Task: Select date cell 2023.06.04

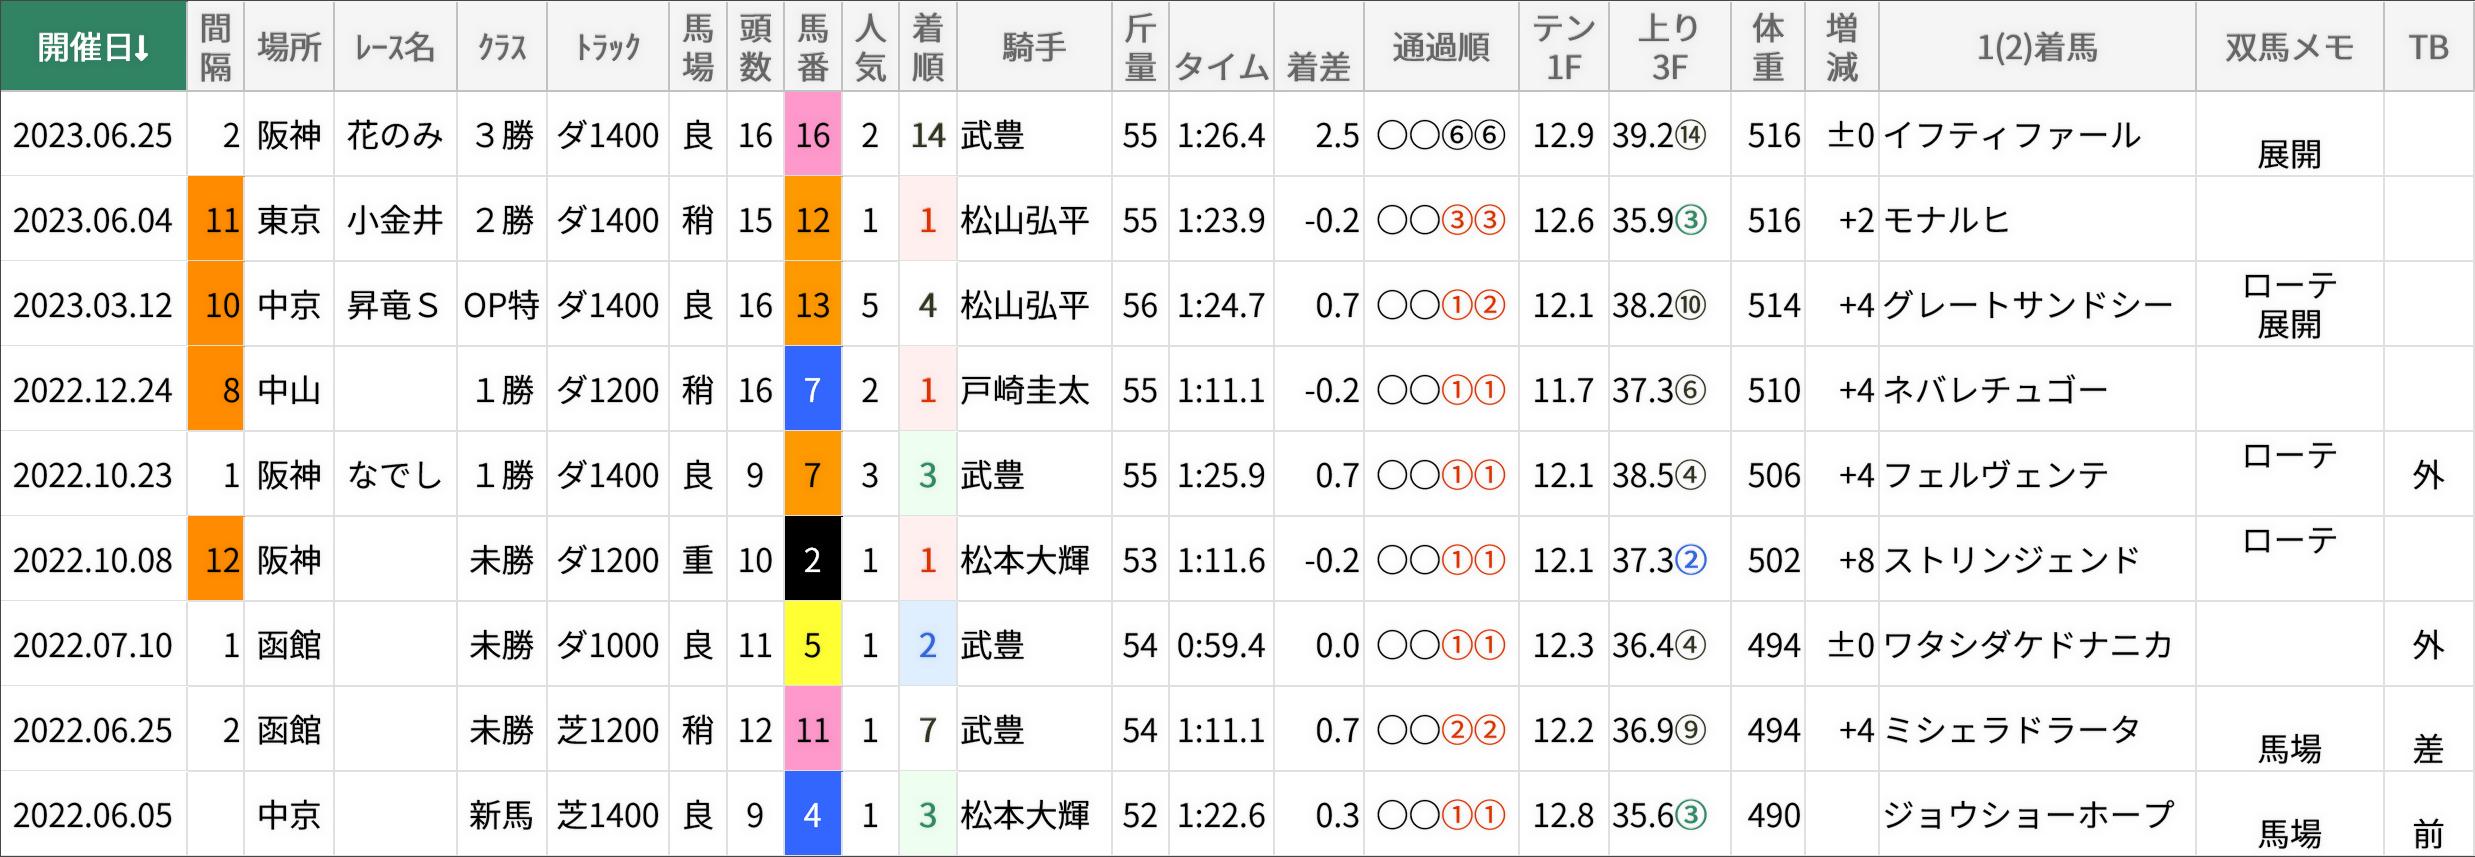Action: point(93,220)
